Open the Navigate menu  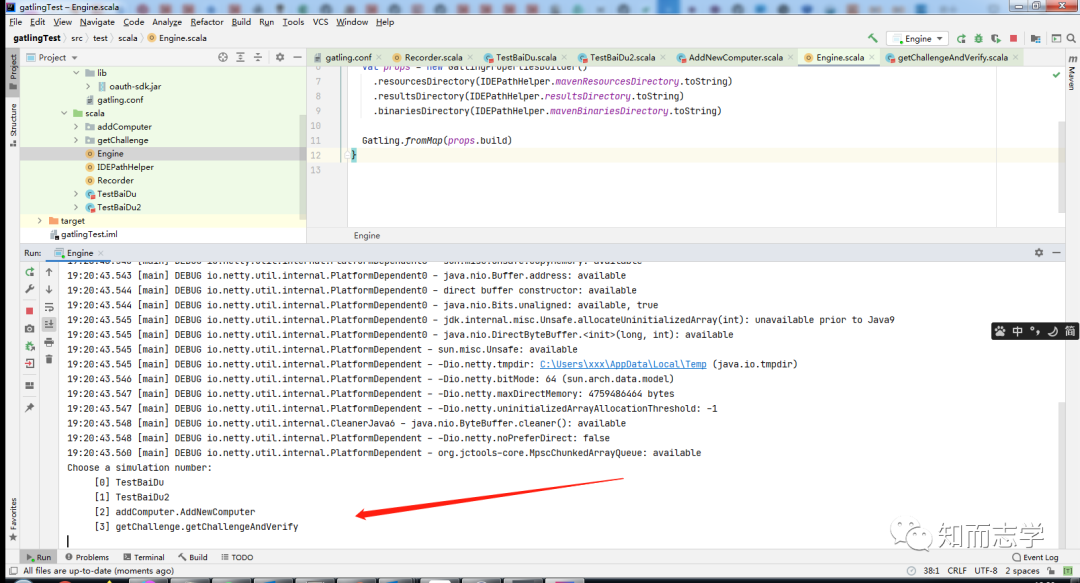tap(97, 22)
